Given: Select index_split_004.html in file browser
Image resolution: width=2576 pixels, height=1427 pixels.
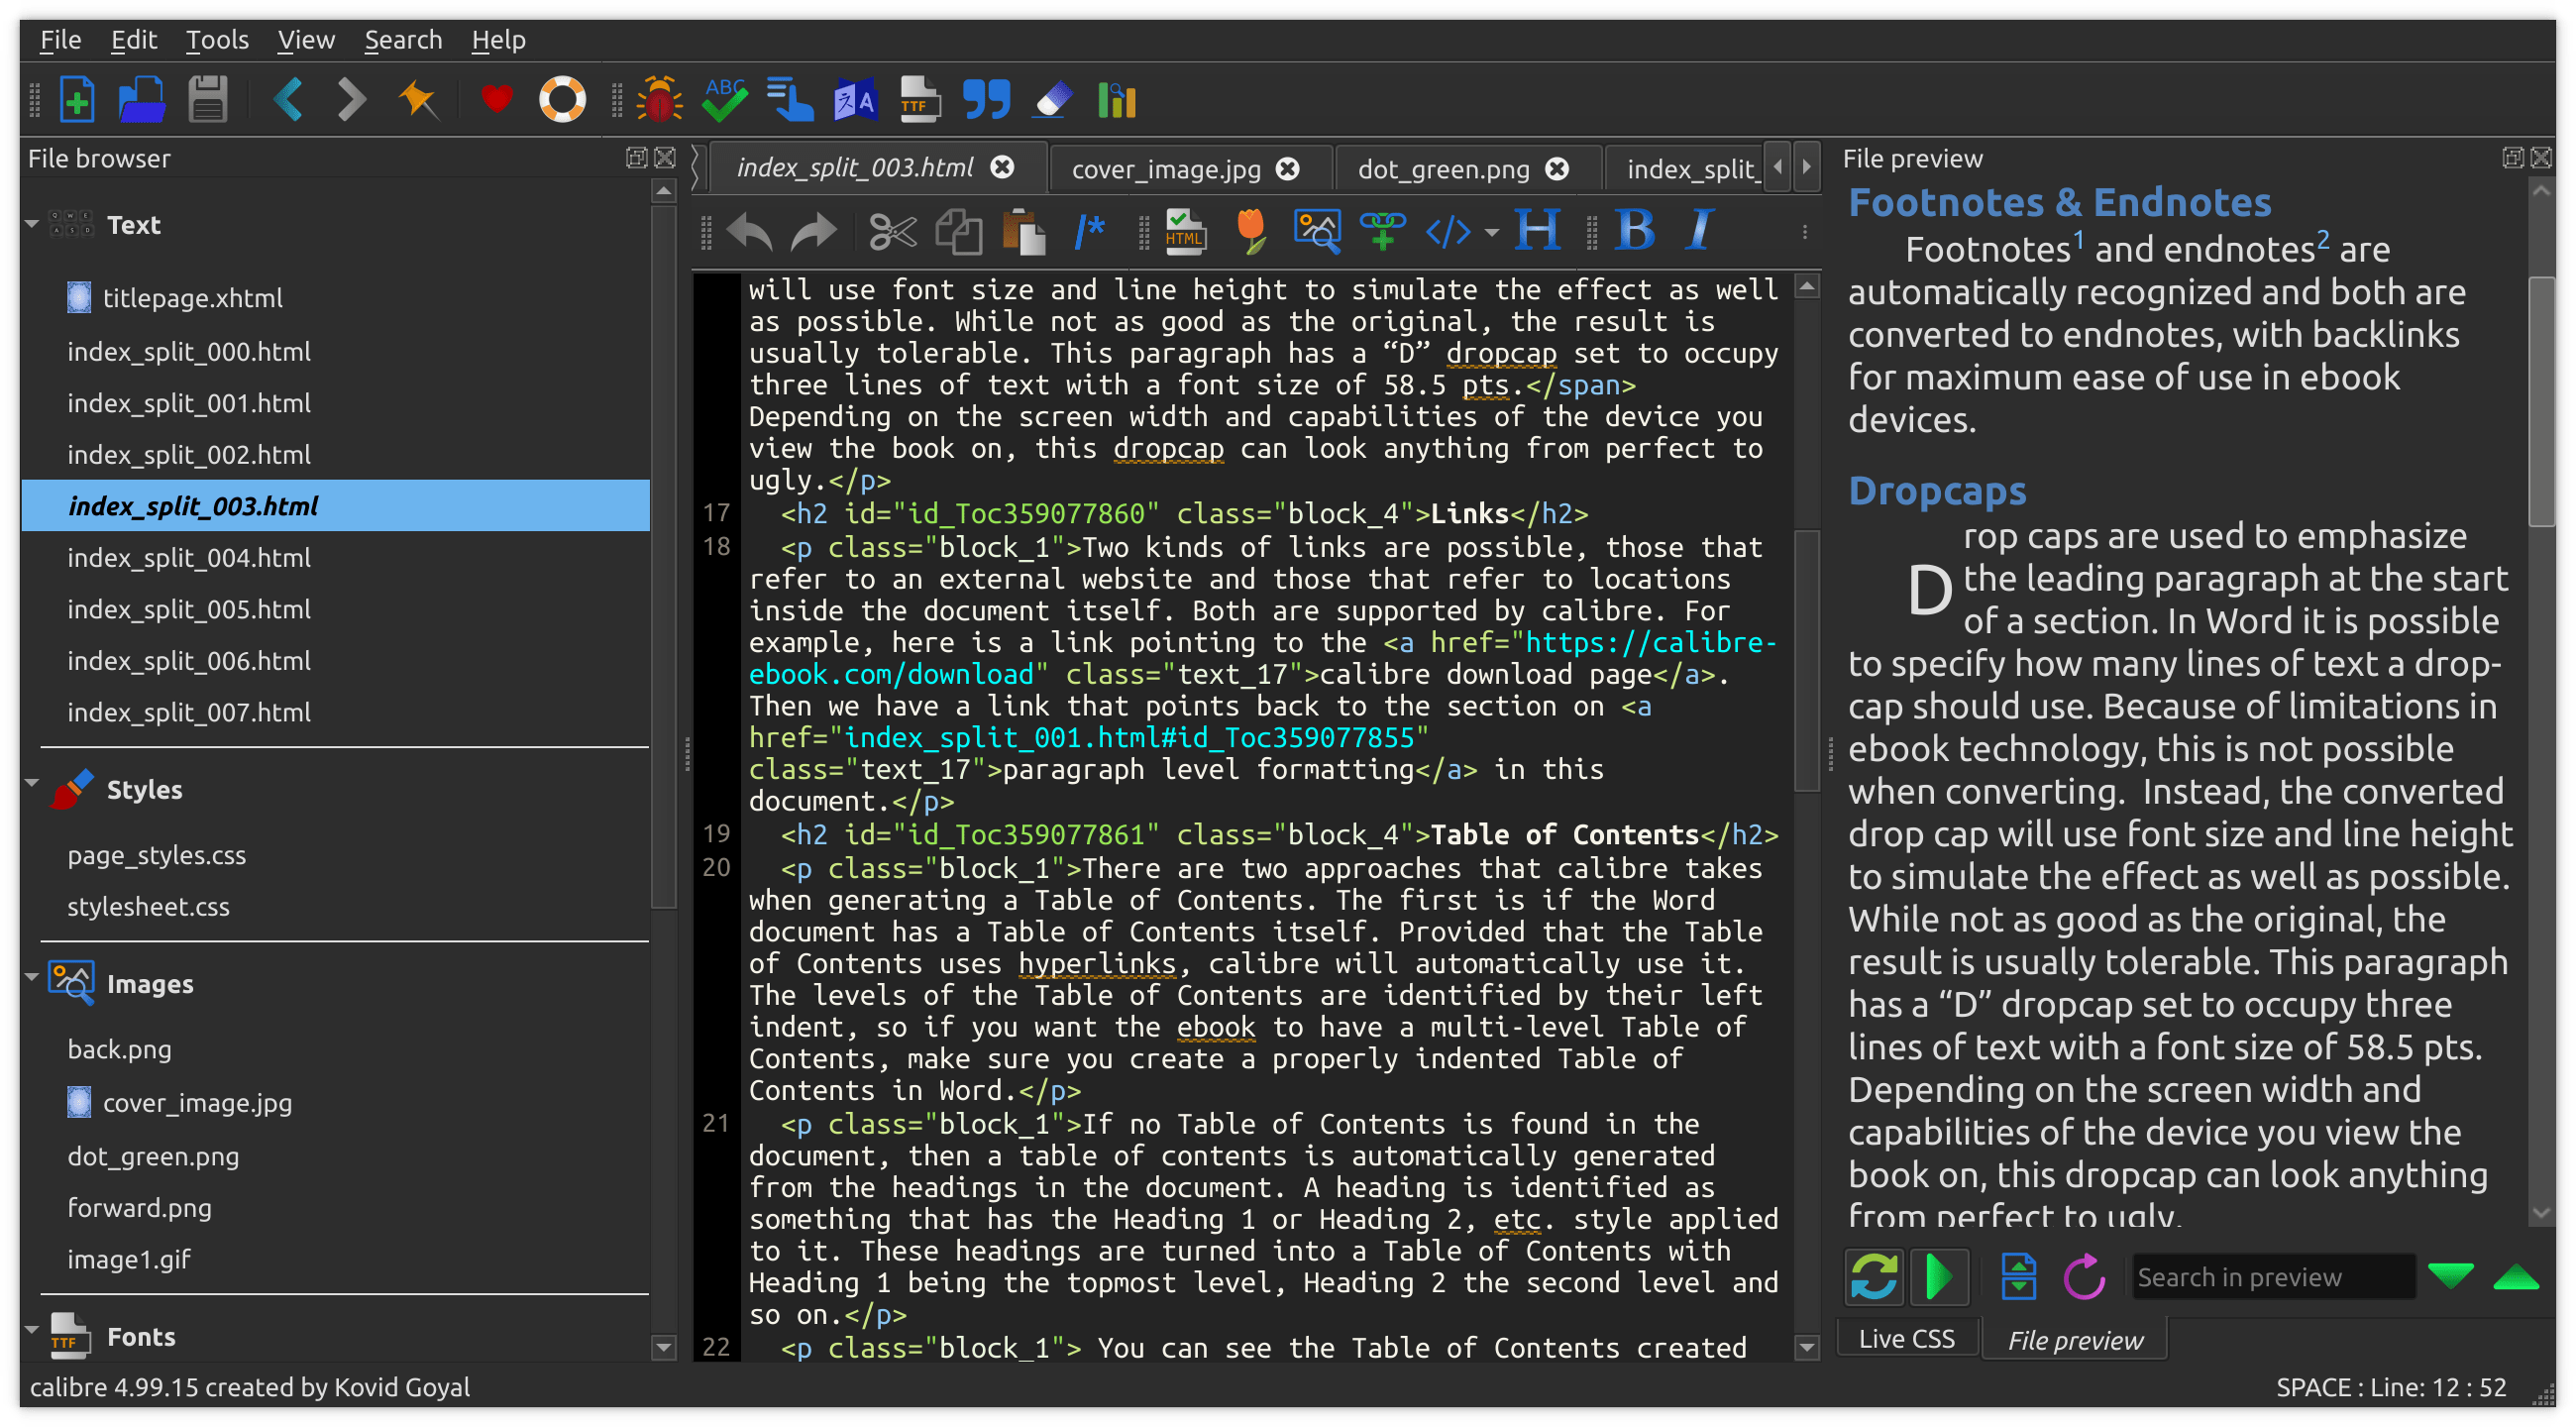Looking at the screenshot, I should click(x=188, y=557).
